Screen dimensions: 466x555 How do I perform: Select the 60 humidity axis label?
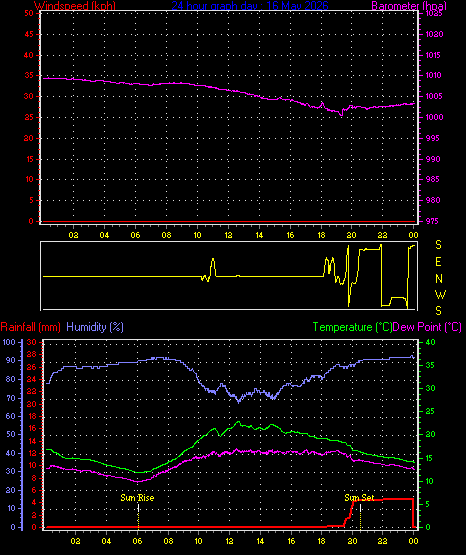[x=11, y=416]
